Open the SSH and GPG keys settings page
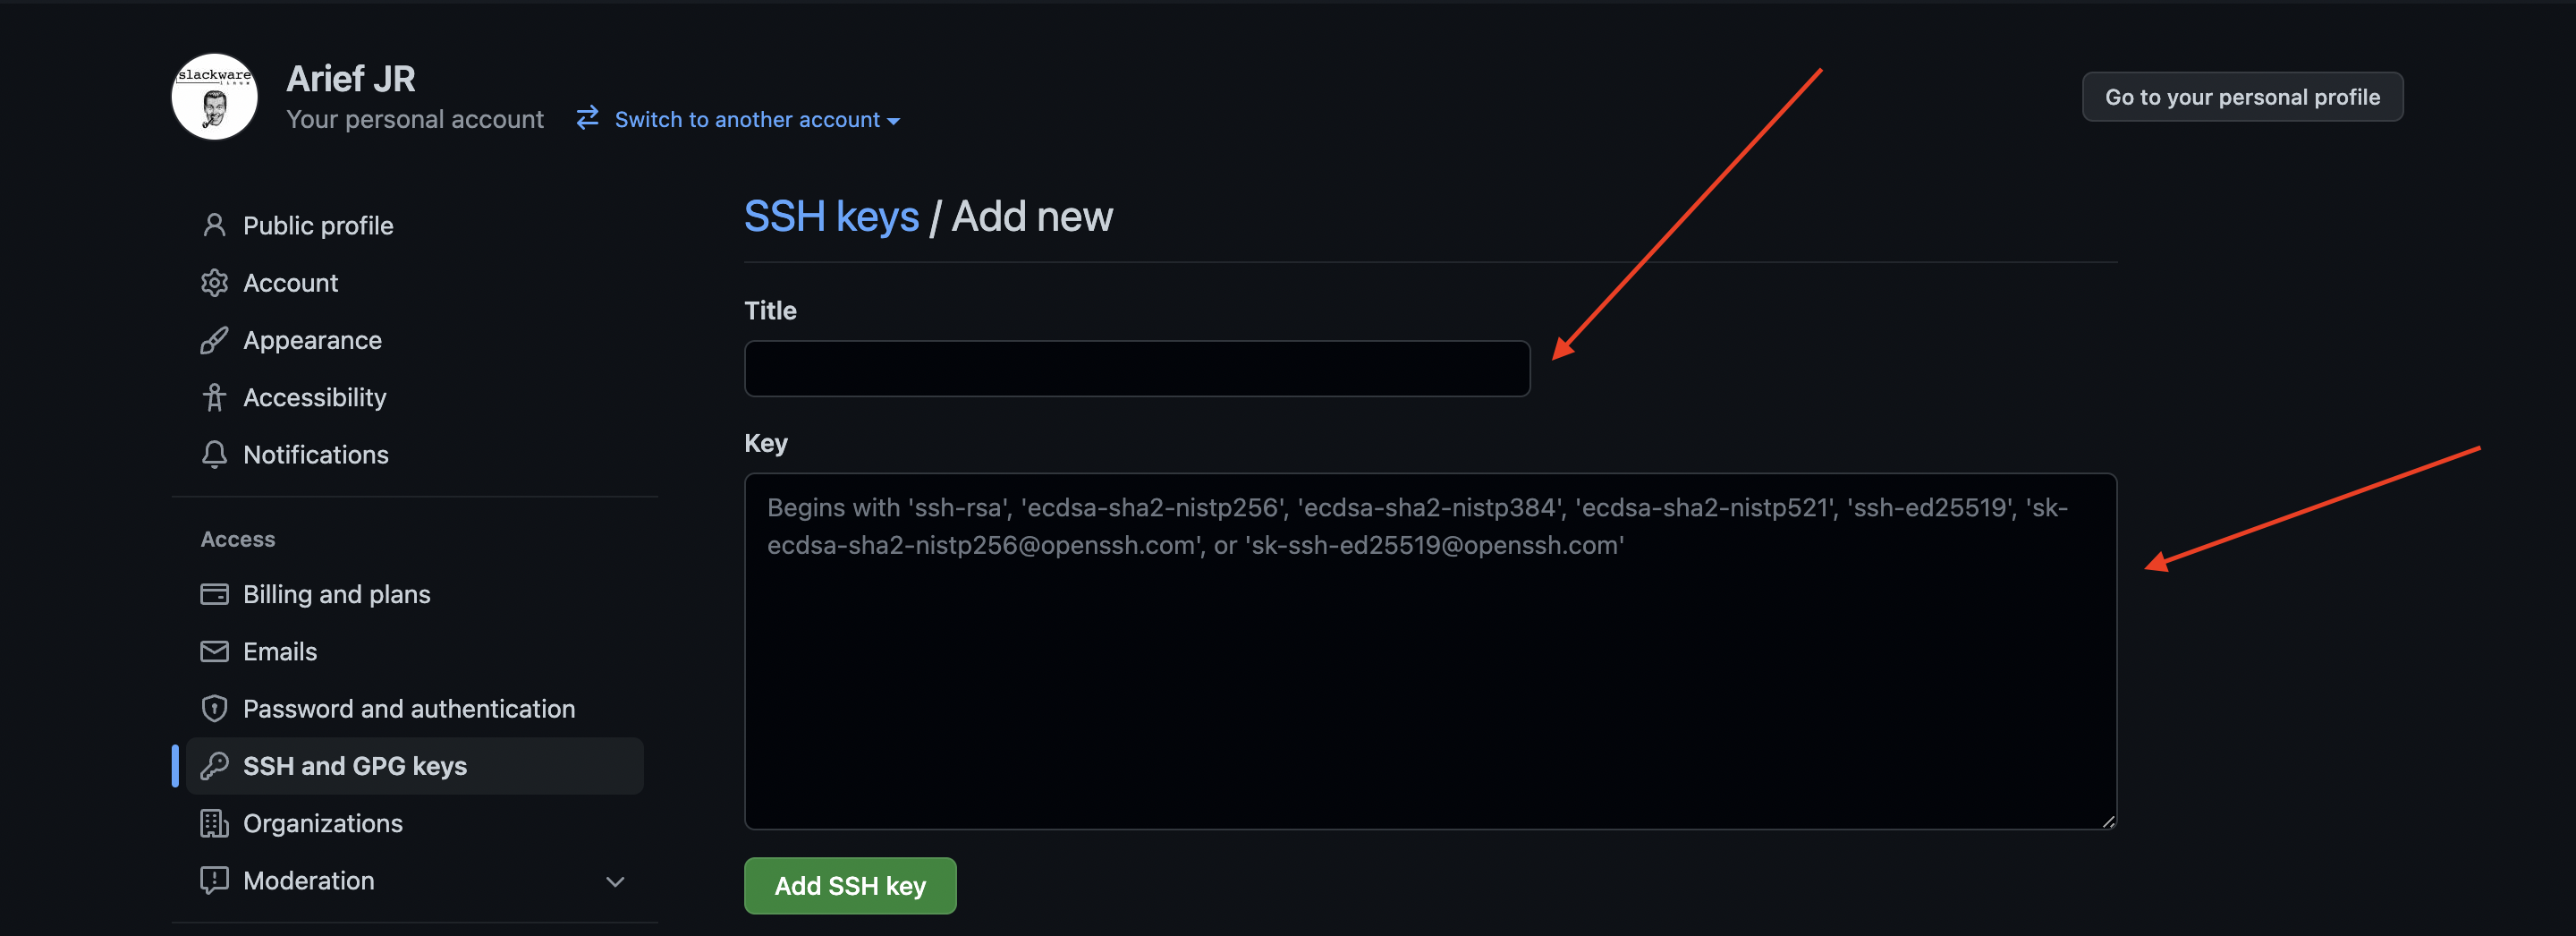 (x=355, y=765)
